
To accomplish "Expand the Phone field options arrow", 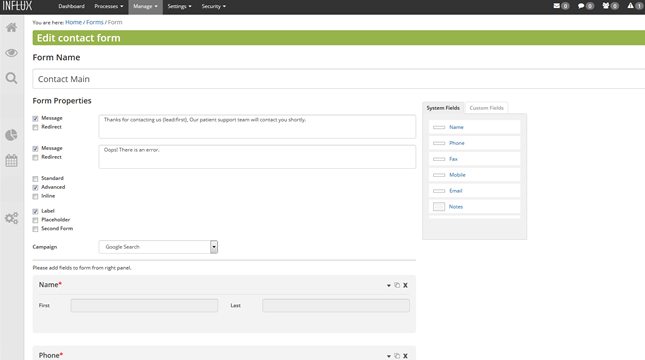I will pos(388,356).
